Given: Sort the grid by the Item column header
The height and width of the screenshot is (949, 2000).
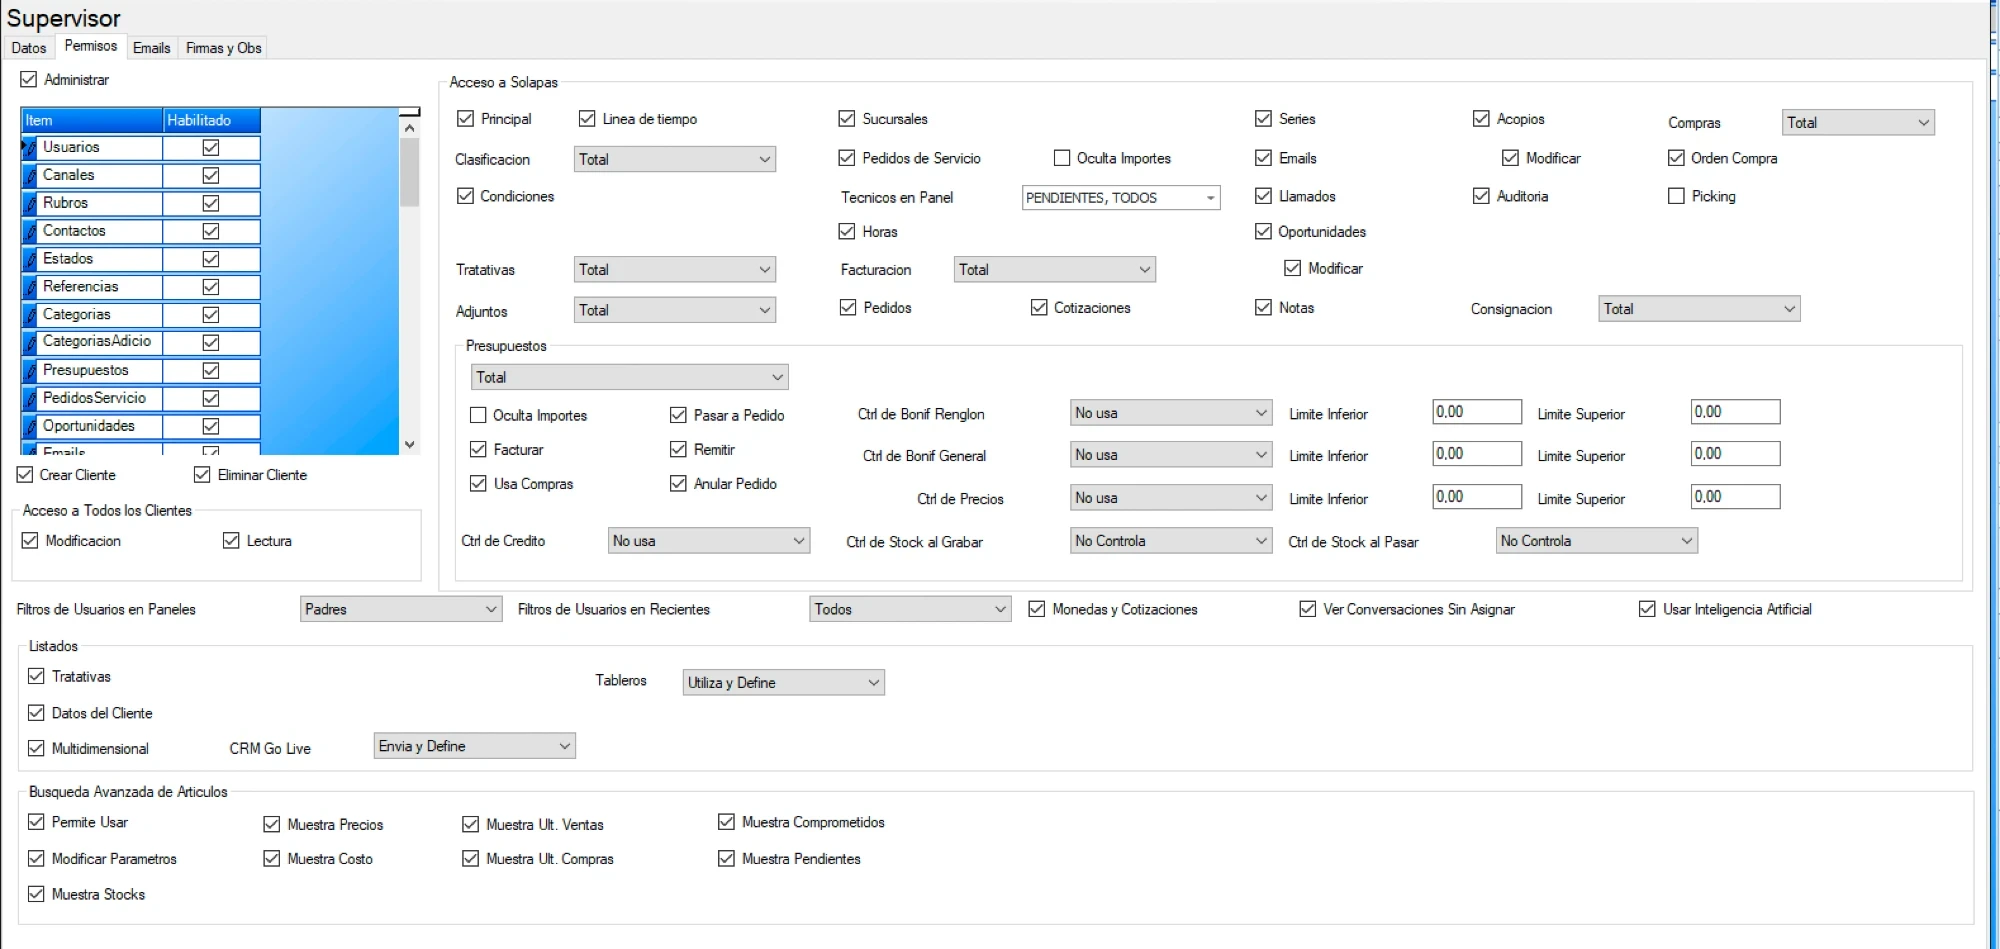Looking at the screenshot, I should click(x=92, y=120).
